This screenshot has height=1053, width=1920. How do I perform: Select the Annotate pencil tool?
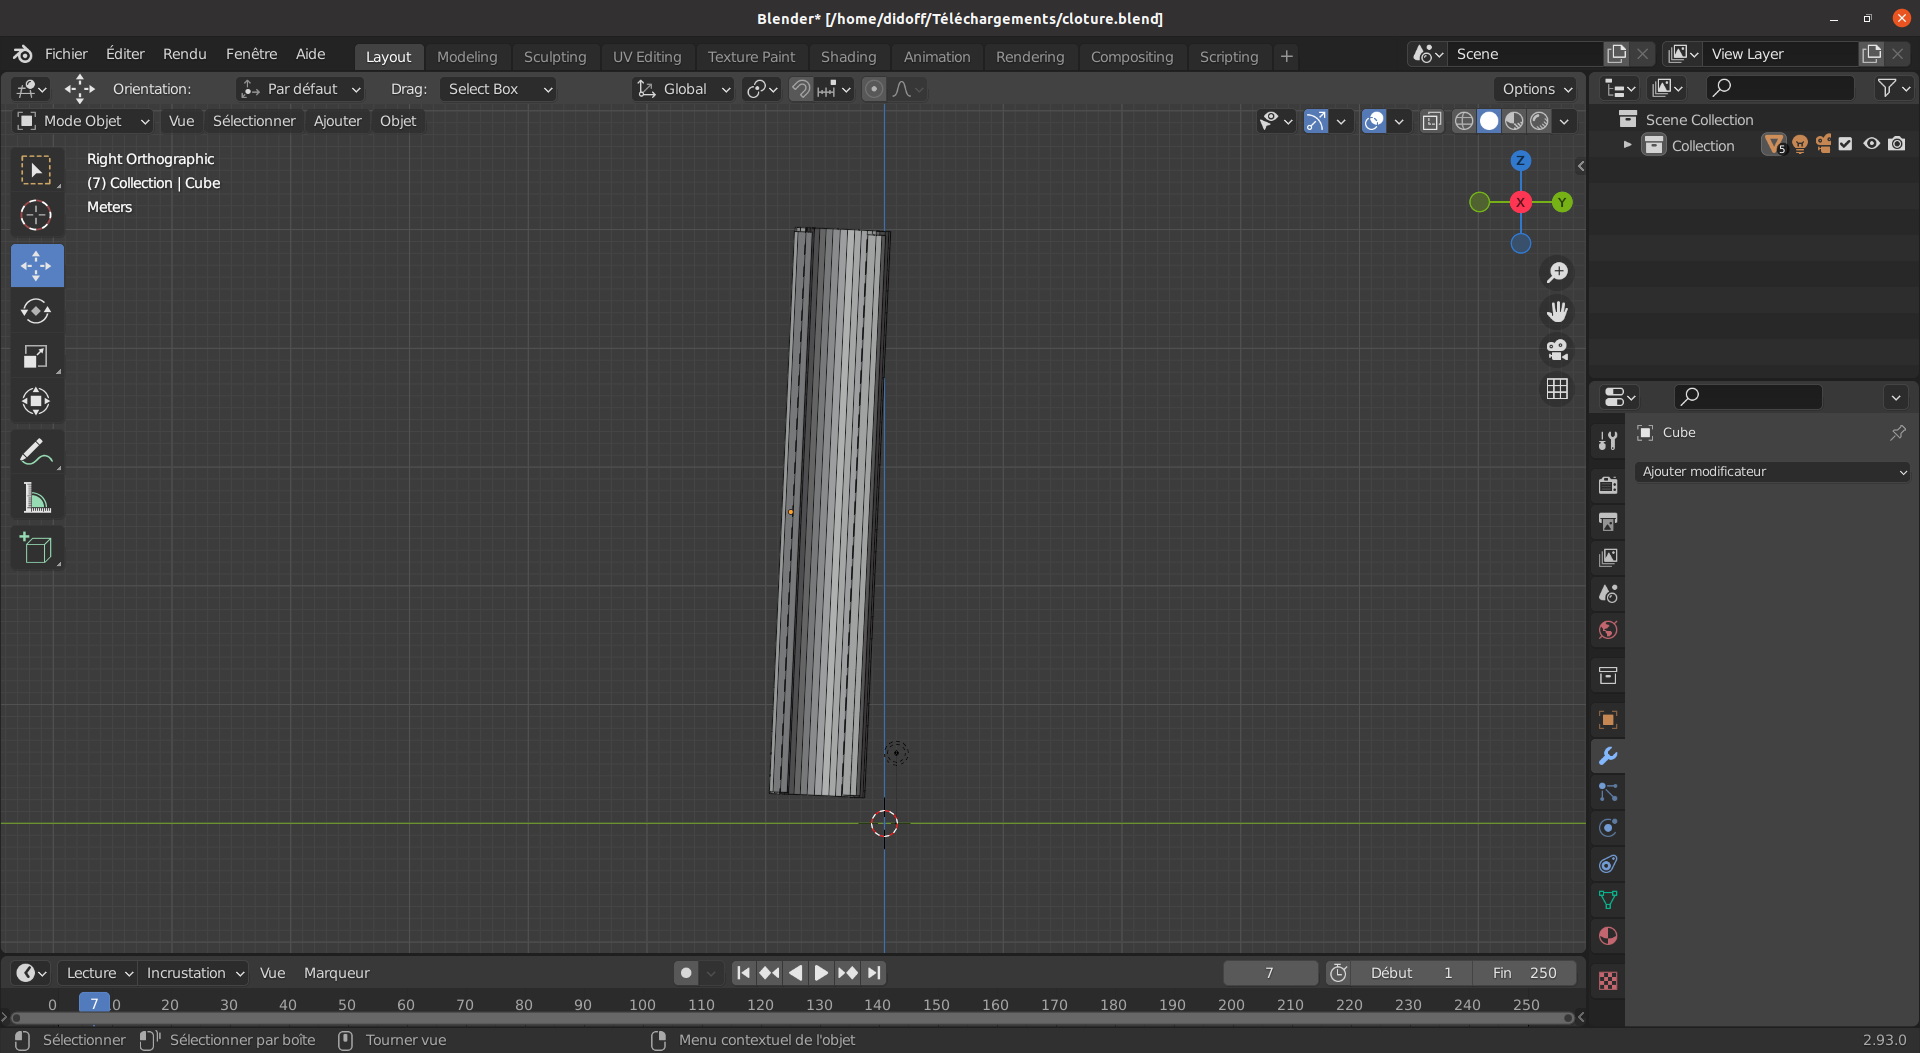click(x=36, y=452)
